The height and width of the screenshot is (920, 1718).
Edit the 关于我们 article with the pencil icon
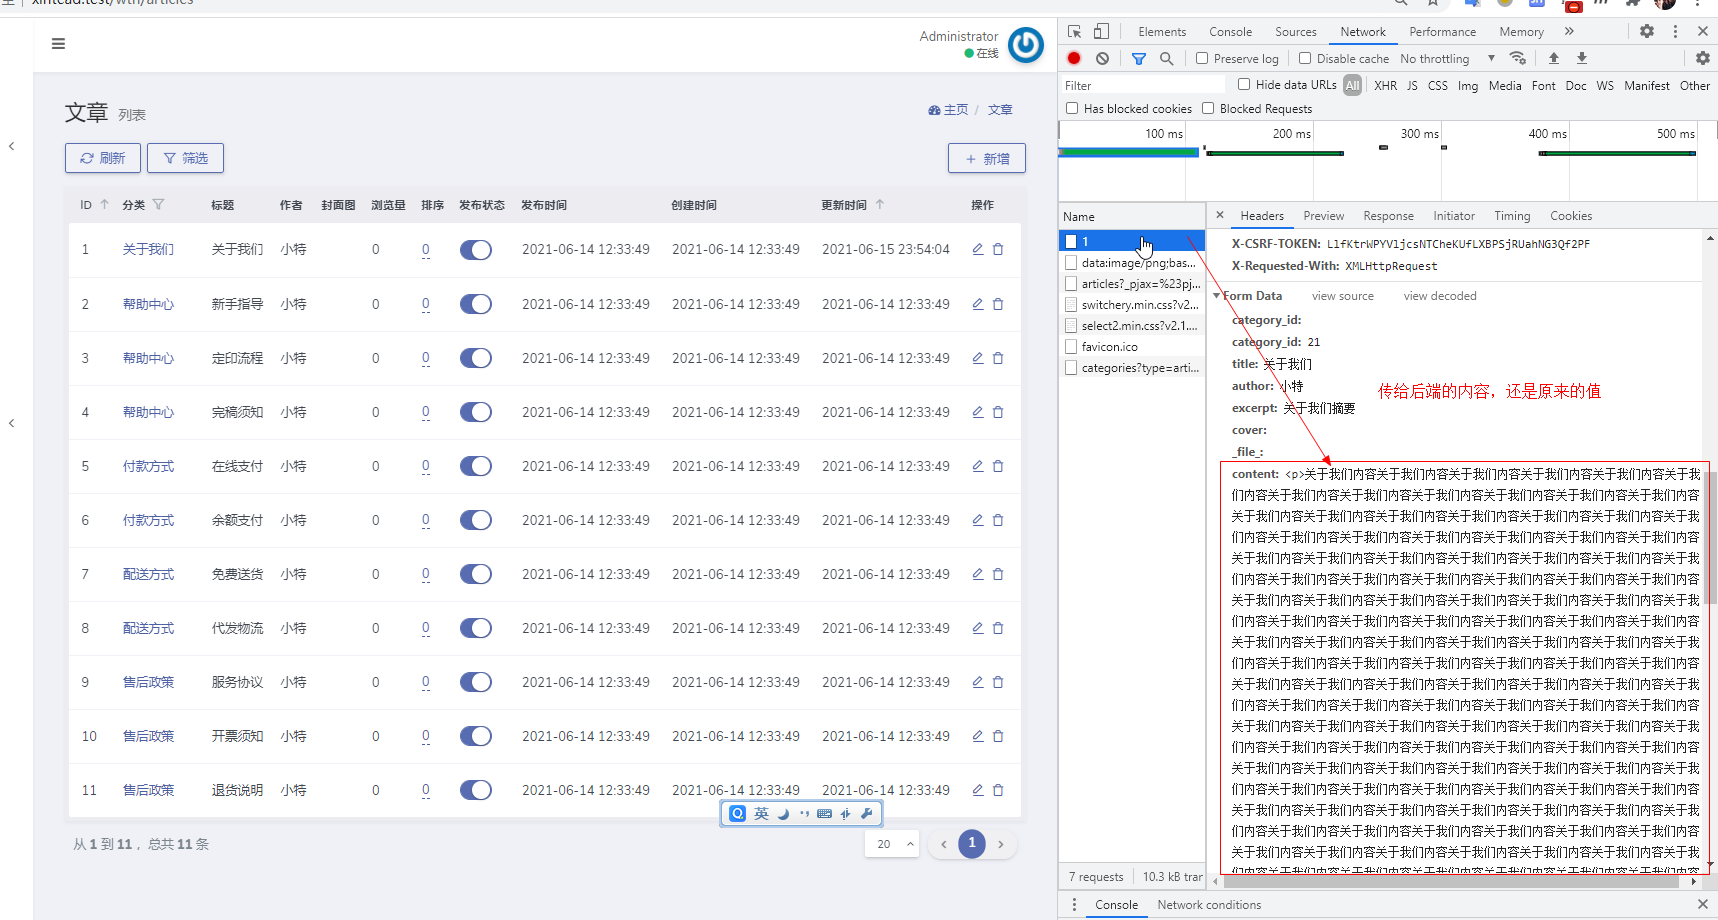(977, 249)
